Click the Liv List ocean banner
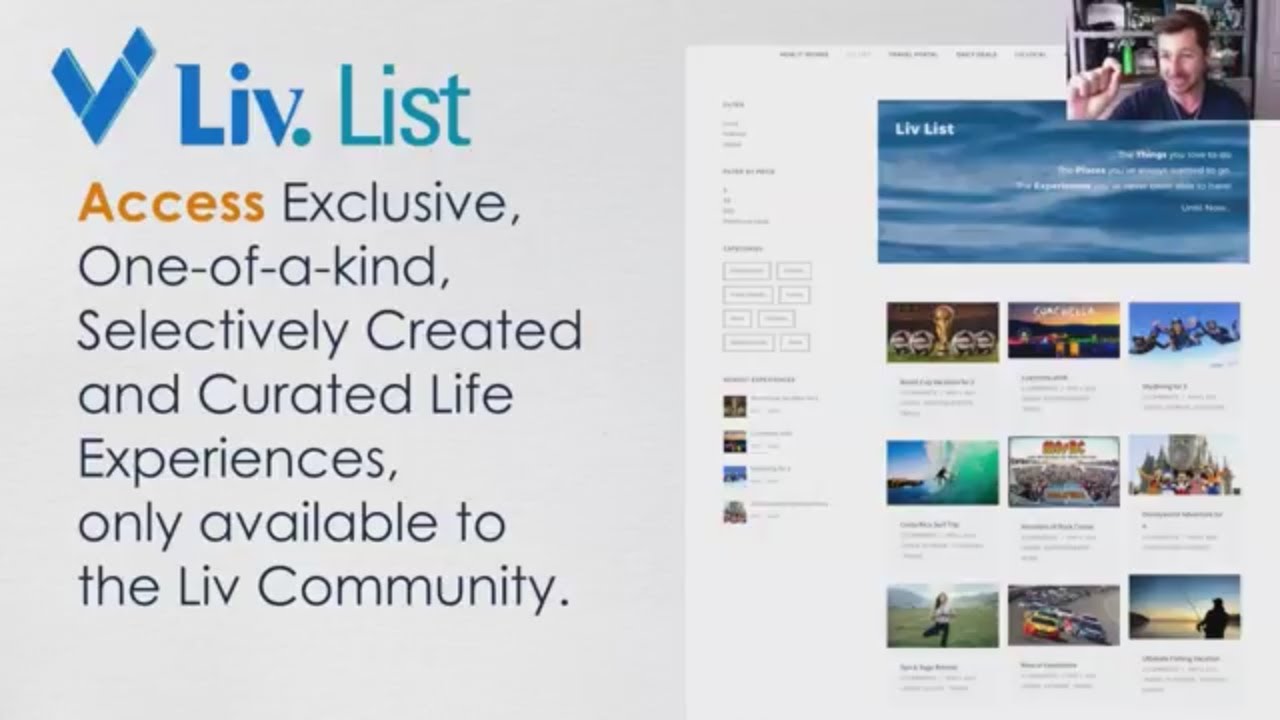Image resolution: width=1280 pixels, height=720 pixels. point(1063,181)
